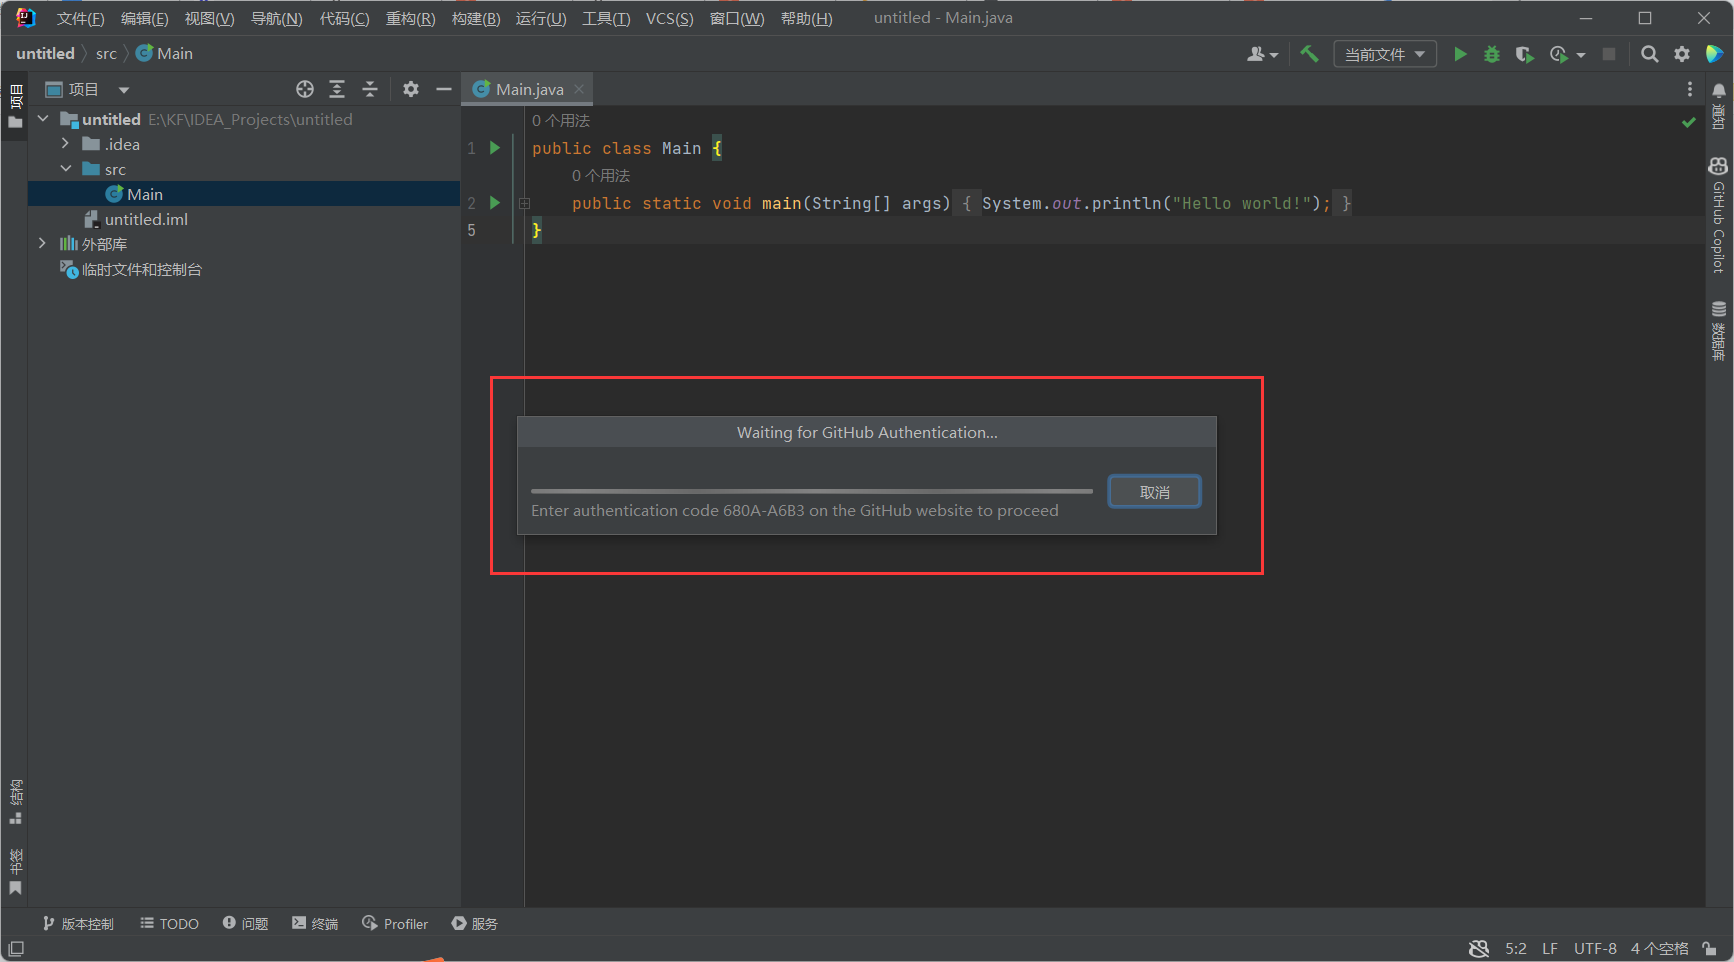Image resolution: width=1734 pixels, height=962 pixels.
Task: Open the 编辑(E) menu
Action: pos(144,18)
